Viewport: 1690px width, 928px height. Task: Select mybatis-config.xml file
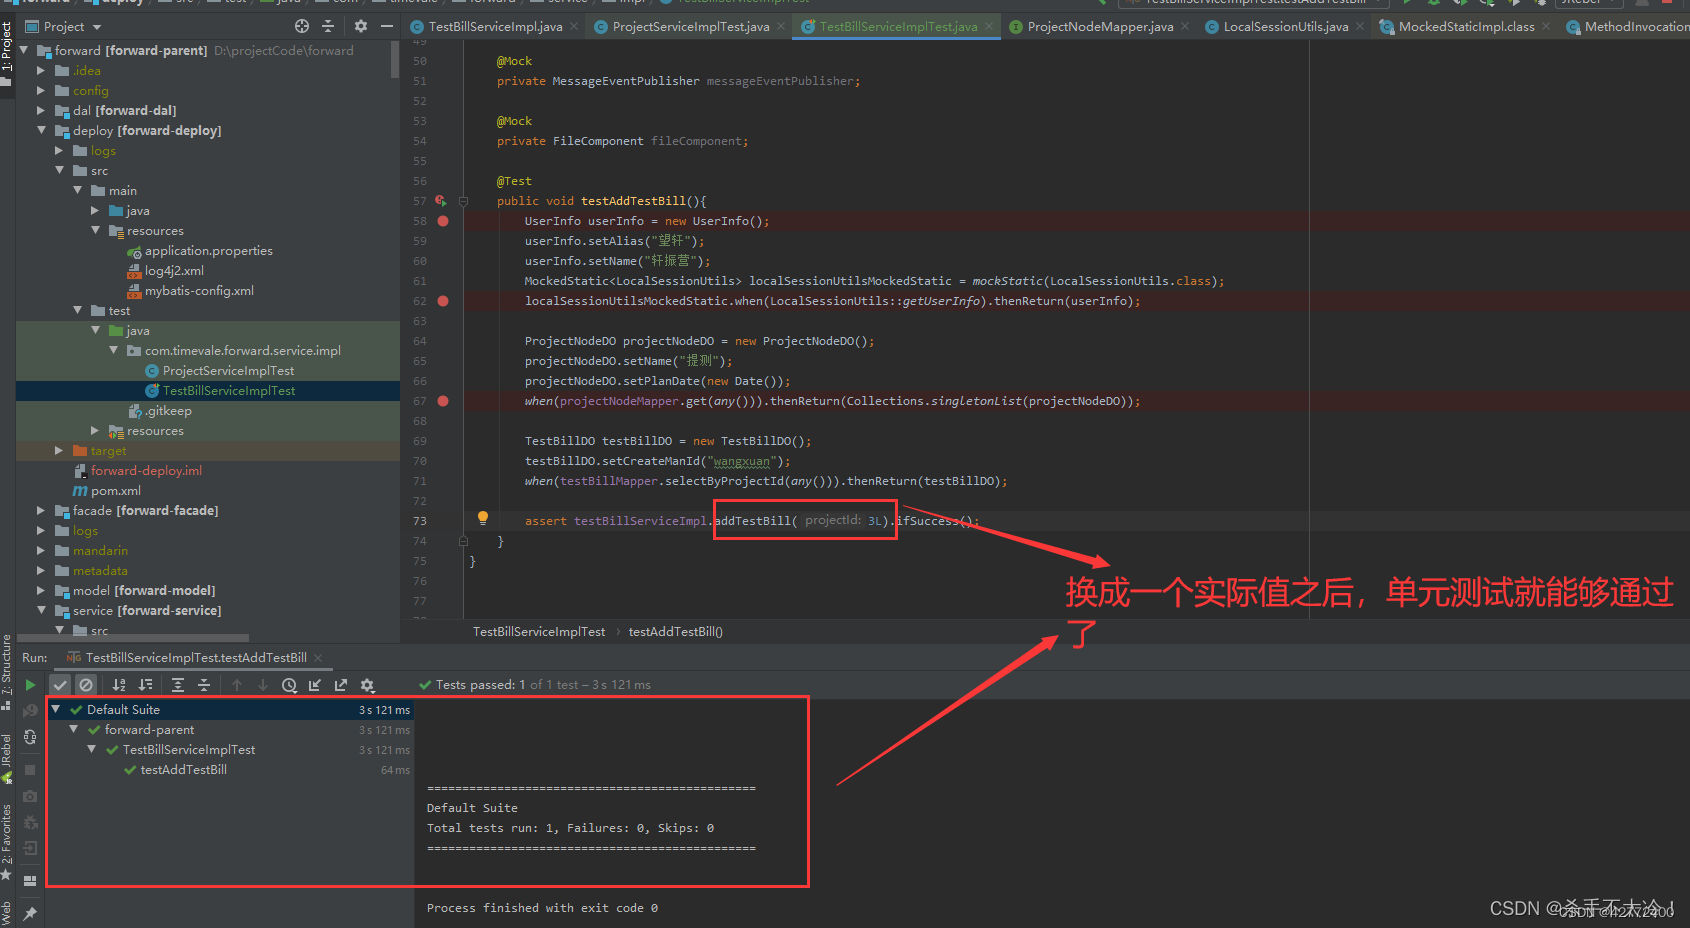point(199,290)
